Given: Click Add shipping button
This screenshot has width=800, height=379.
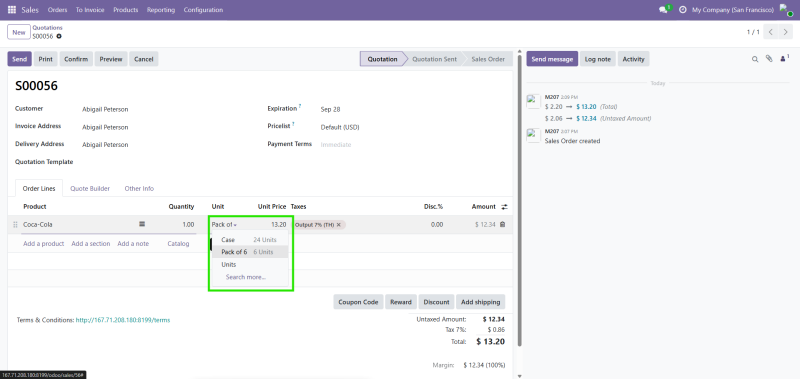Looking at the screenshot, I should pyautogui.click(x=481, y=302).
